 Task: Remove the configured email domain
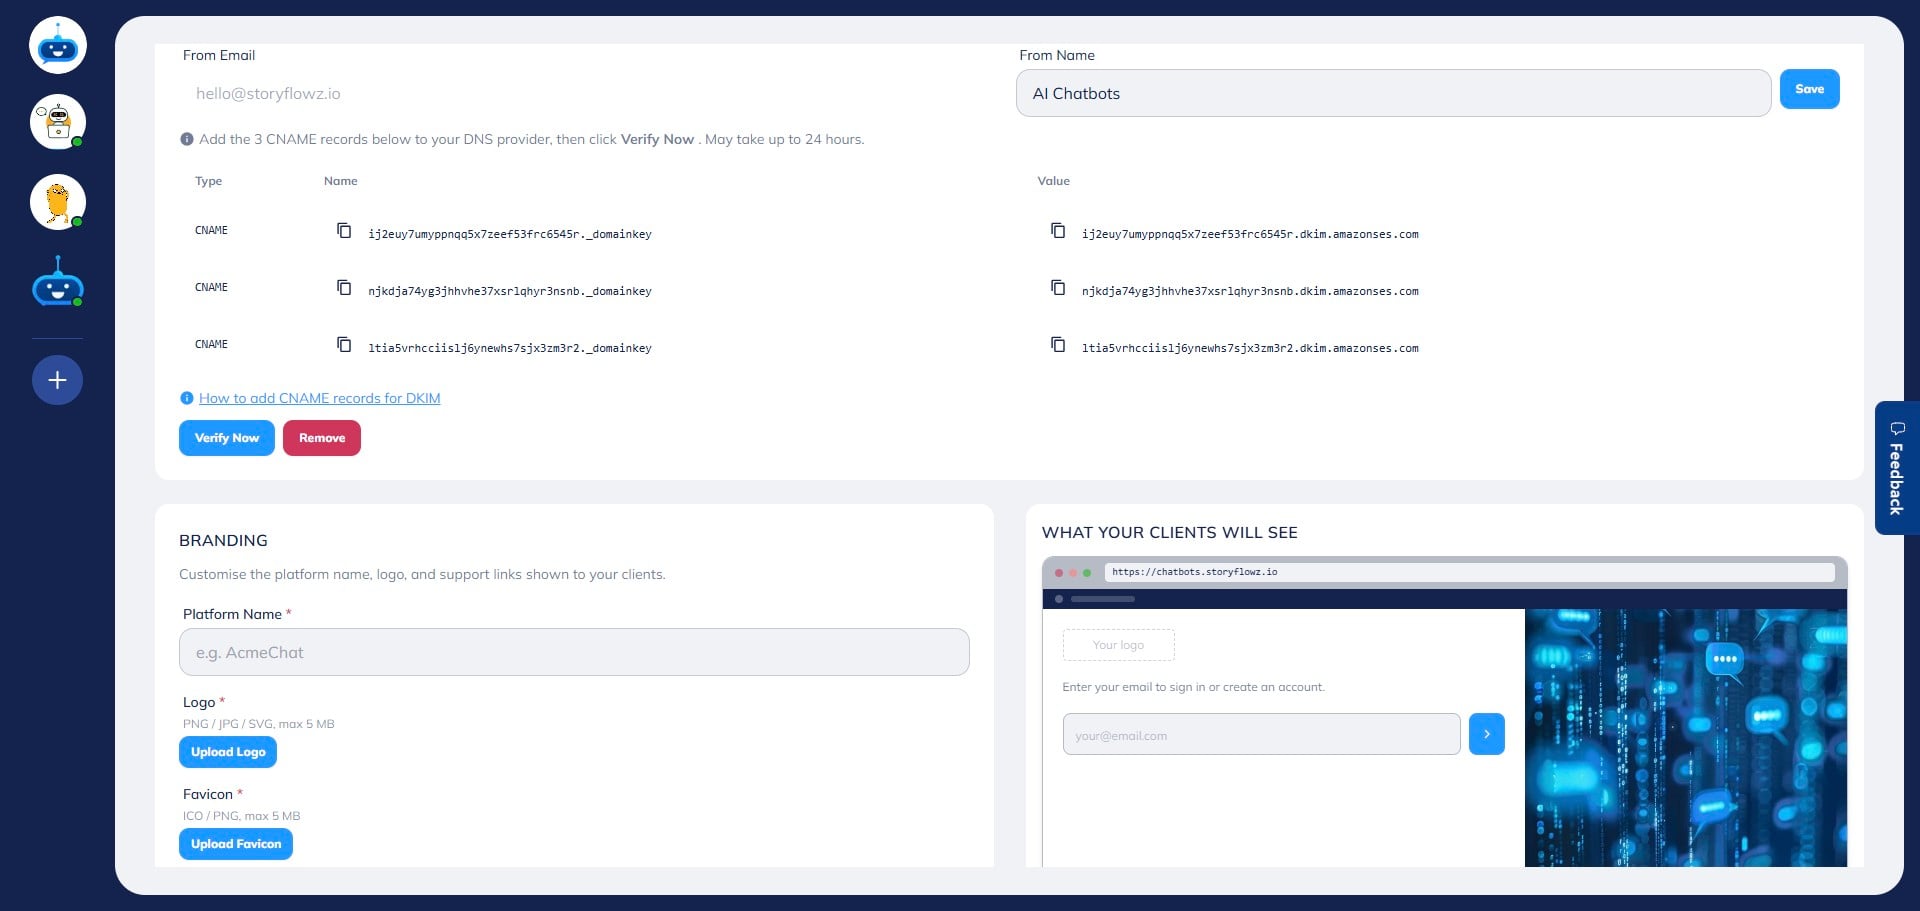[321, 438]
